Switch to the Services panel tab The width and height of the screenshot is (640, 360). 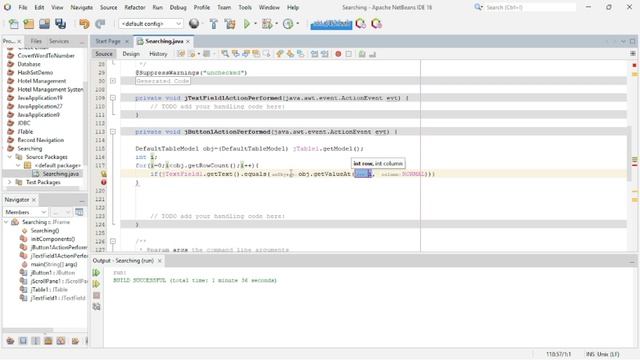point(59,41)
